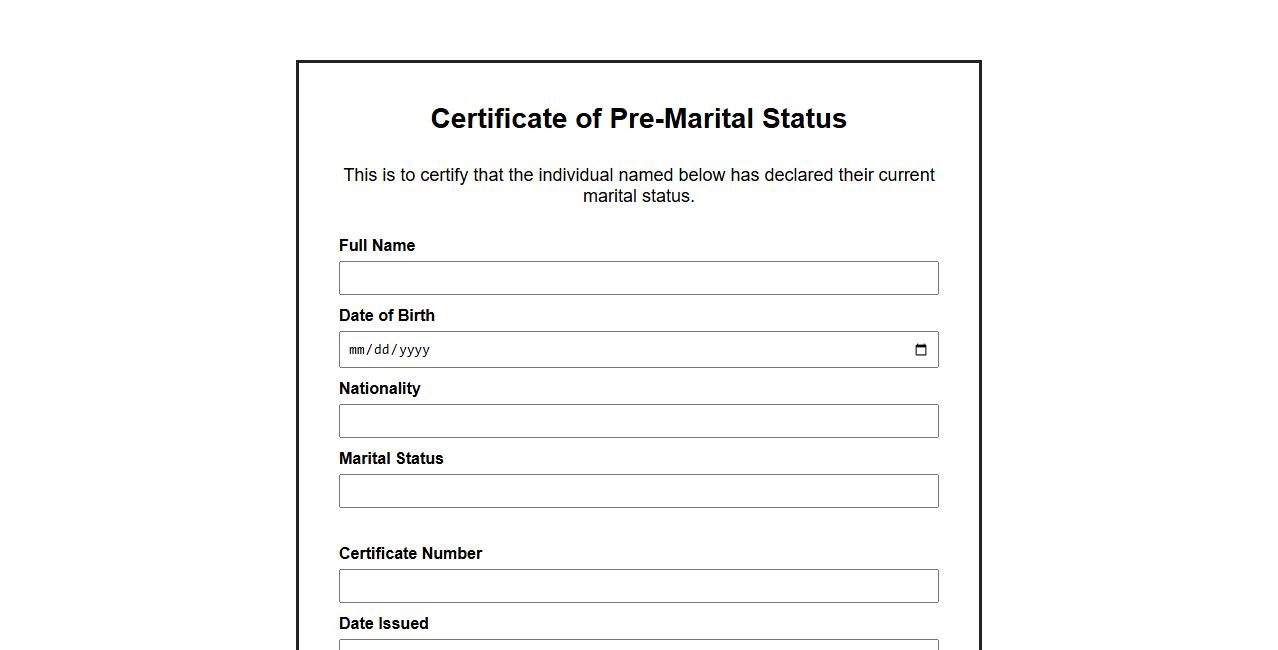This screenshot has width=1278, height=650.
Task: Click into the Certificate Number field
Action: coord(638,586)
